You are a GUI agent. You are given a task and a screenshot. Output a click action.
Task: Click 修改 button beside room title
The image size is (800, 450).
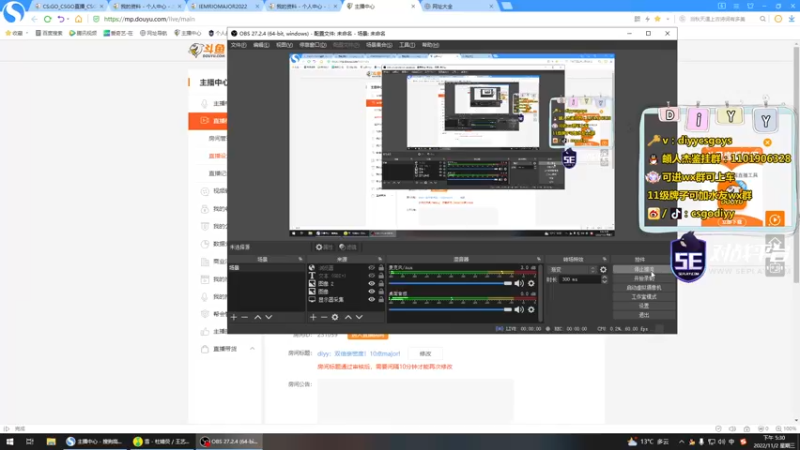point(425,354)
